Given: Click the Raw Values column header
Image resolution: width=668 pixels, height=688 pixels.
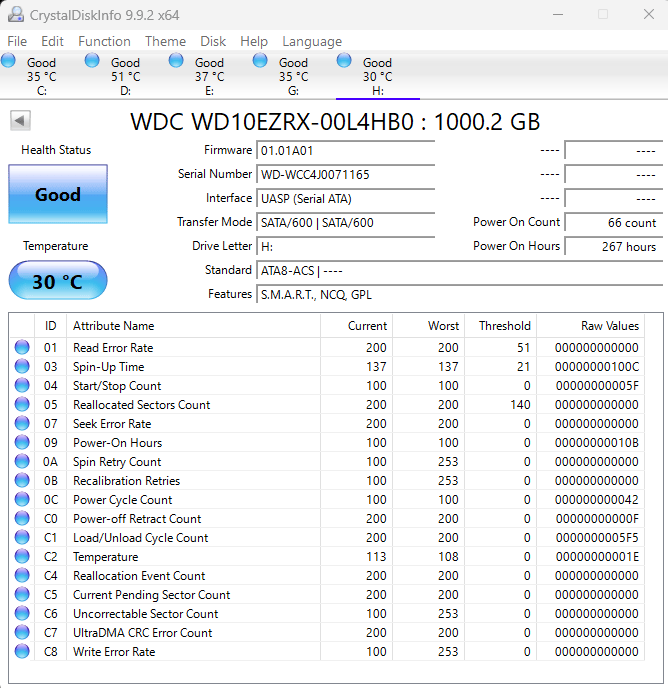Looking at the screenshot, I should click(x=590, y=326).
